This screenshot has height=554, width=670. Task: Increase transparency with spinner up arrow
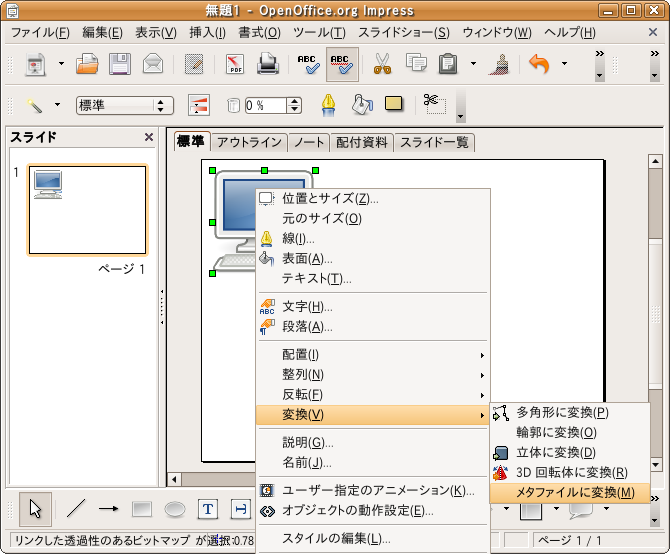coord(294,102)
